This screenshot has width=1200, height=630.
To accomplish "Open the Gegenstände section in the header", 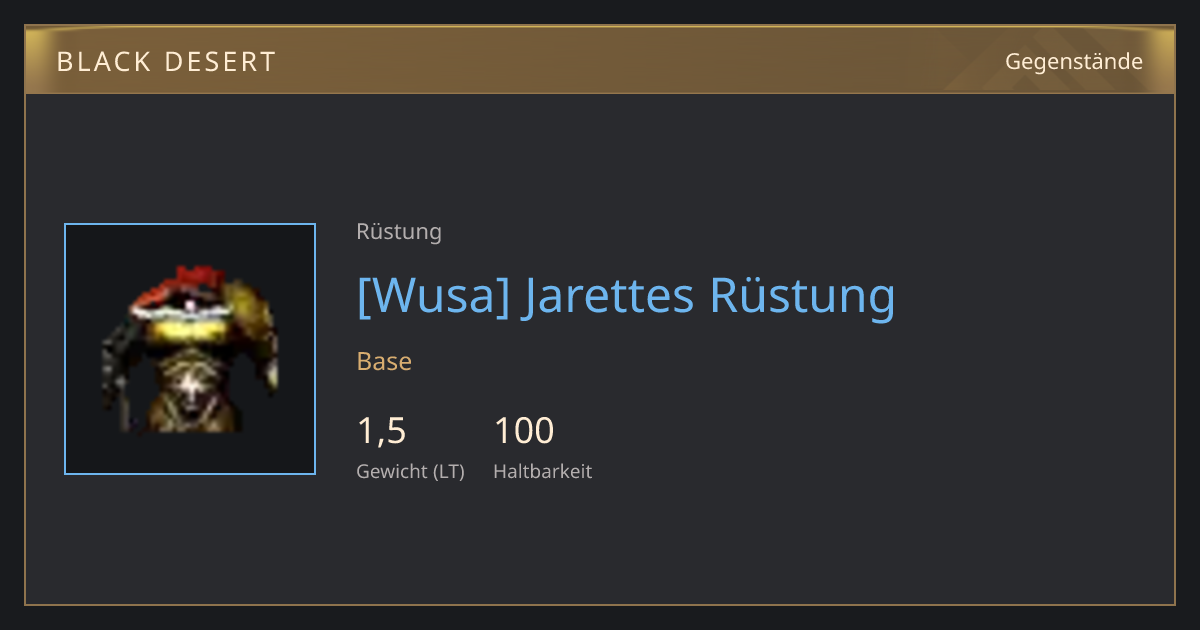I will [x=1073, y=62].
